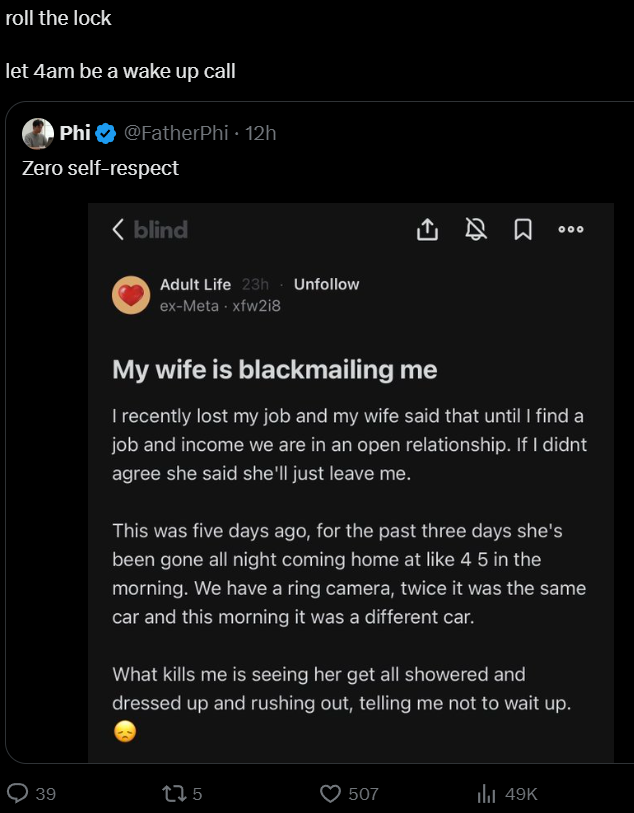Click the 507 likes count

tap(363, 794)
